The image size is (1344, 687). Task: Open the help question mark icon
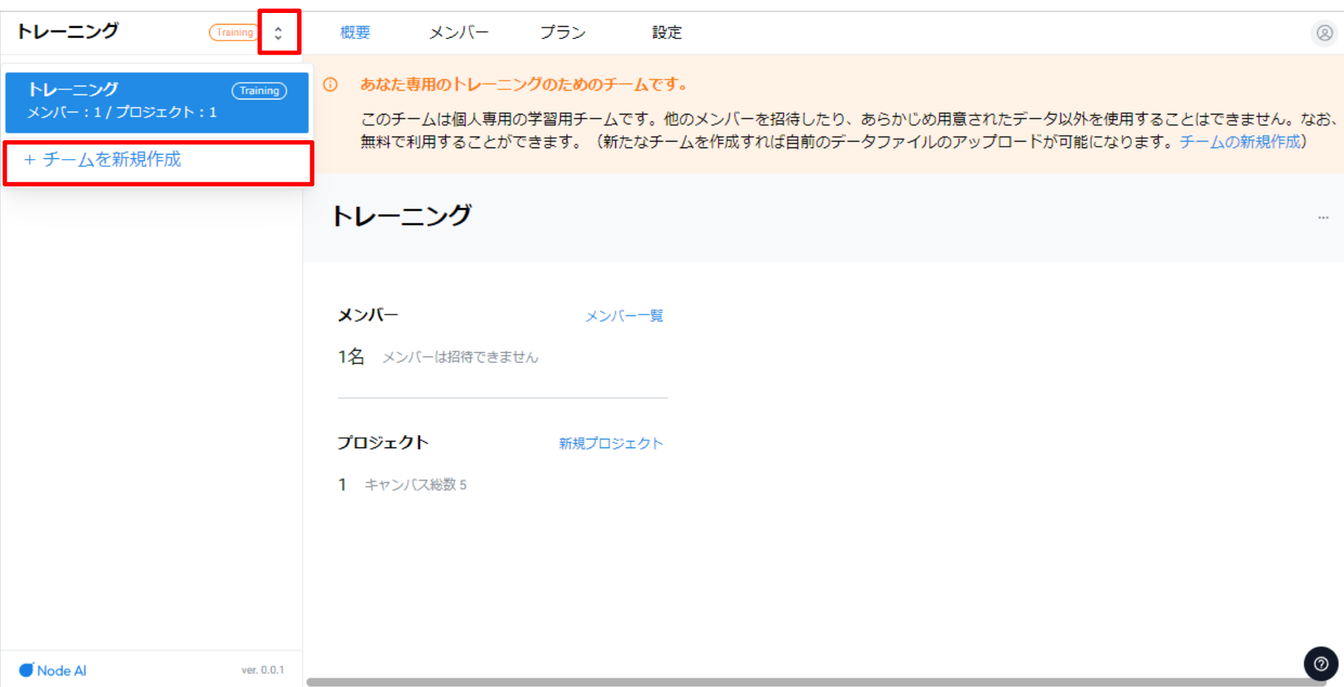click(x=1321, y=663)
